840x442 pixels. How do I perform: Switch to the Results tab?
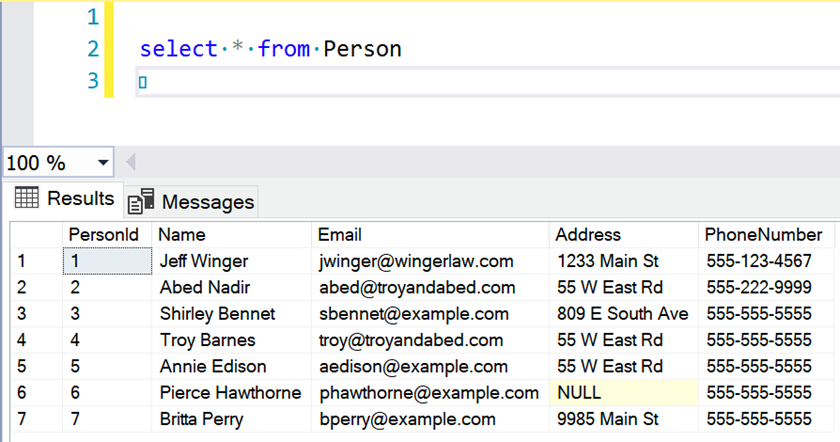click(64, 198)
